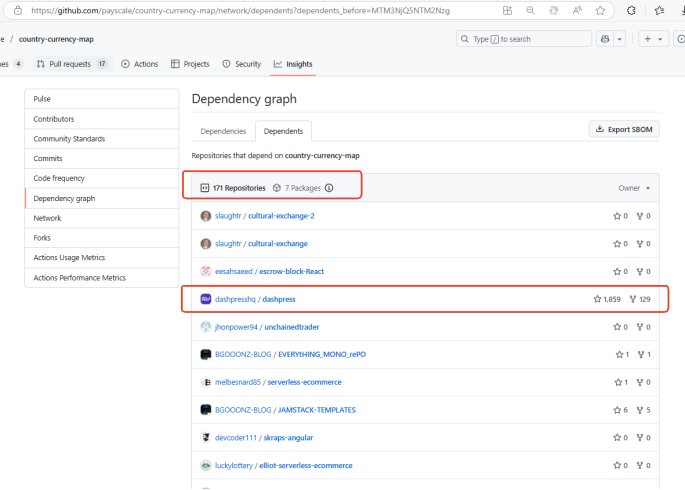Select the Insights tab
Screen dimensions: 685x490
293,64
